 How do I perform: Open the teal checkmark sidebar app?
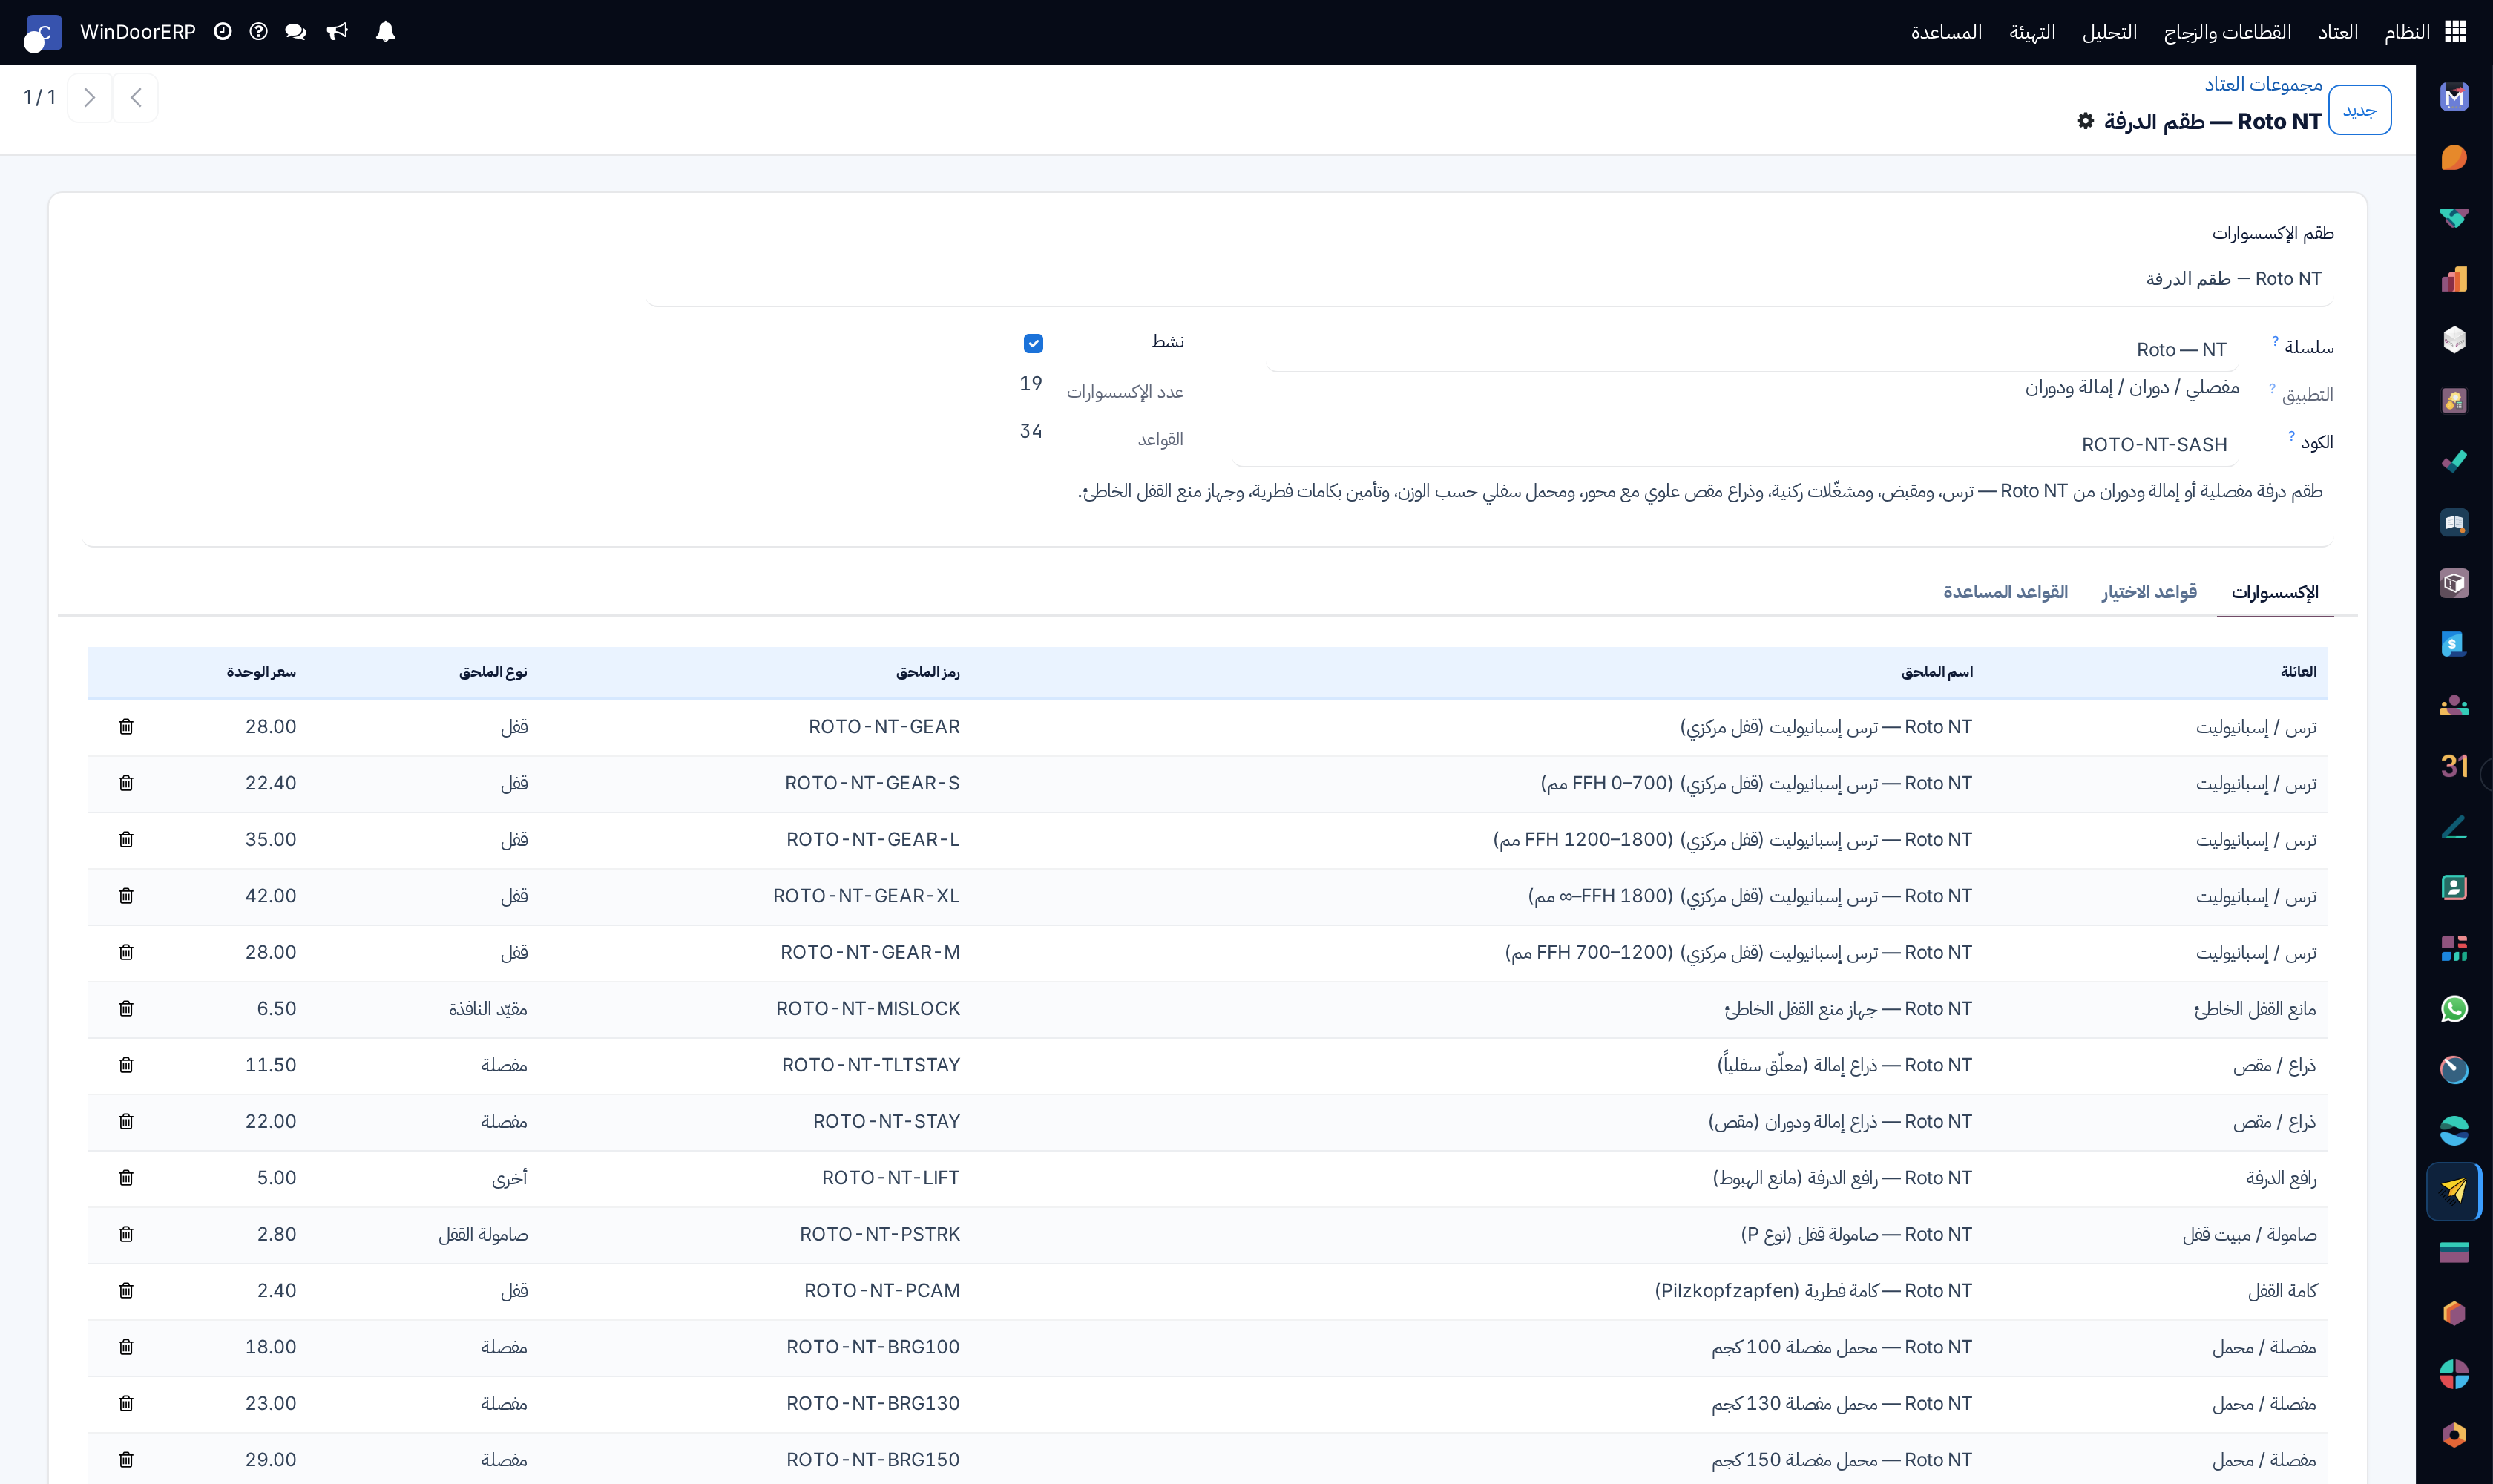click(2454, 462)
